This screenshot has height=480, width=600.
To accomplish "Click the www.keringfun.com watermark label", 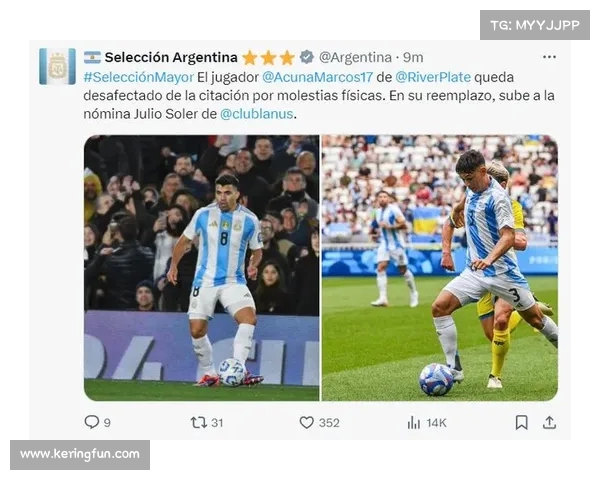I will (x=80, y=454).
